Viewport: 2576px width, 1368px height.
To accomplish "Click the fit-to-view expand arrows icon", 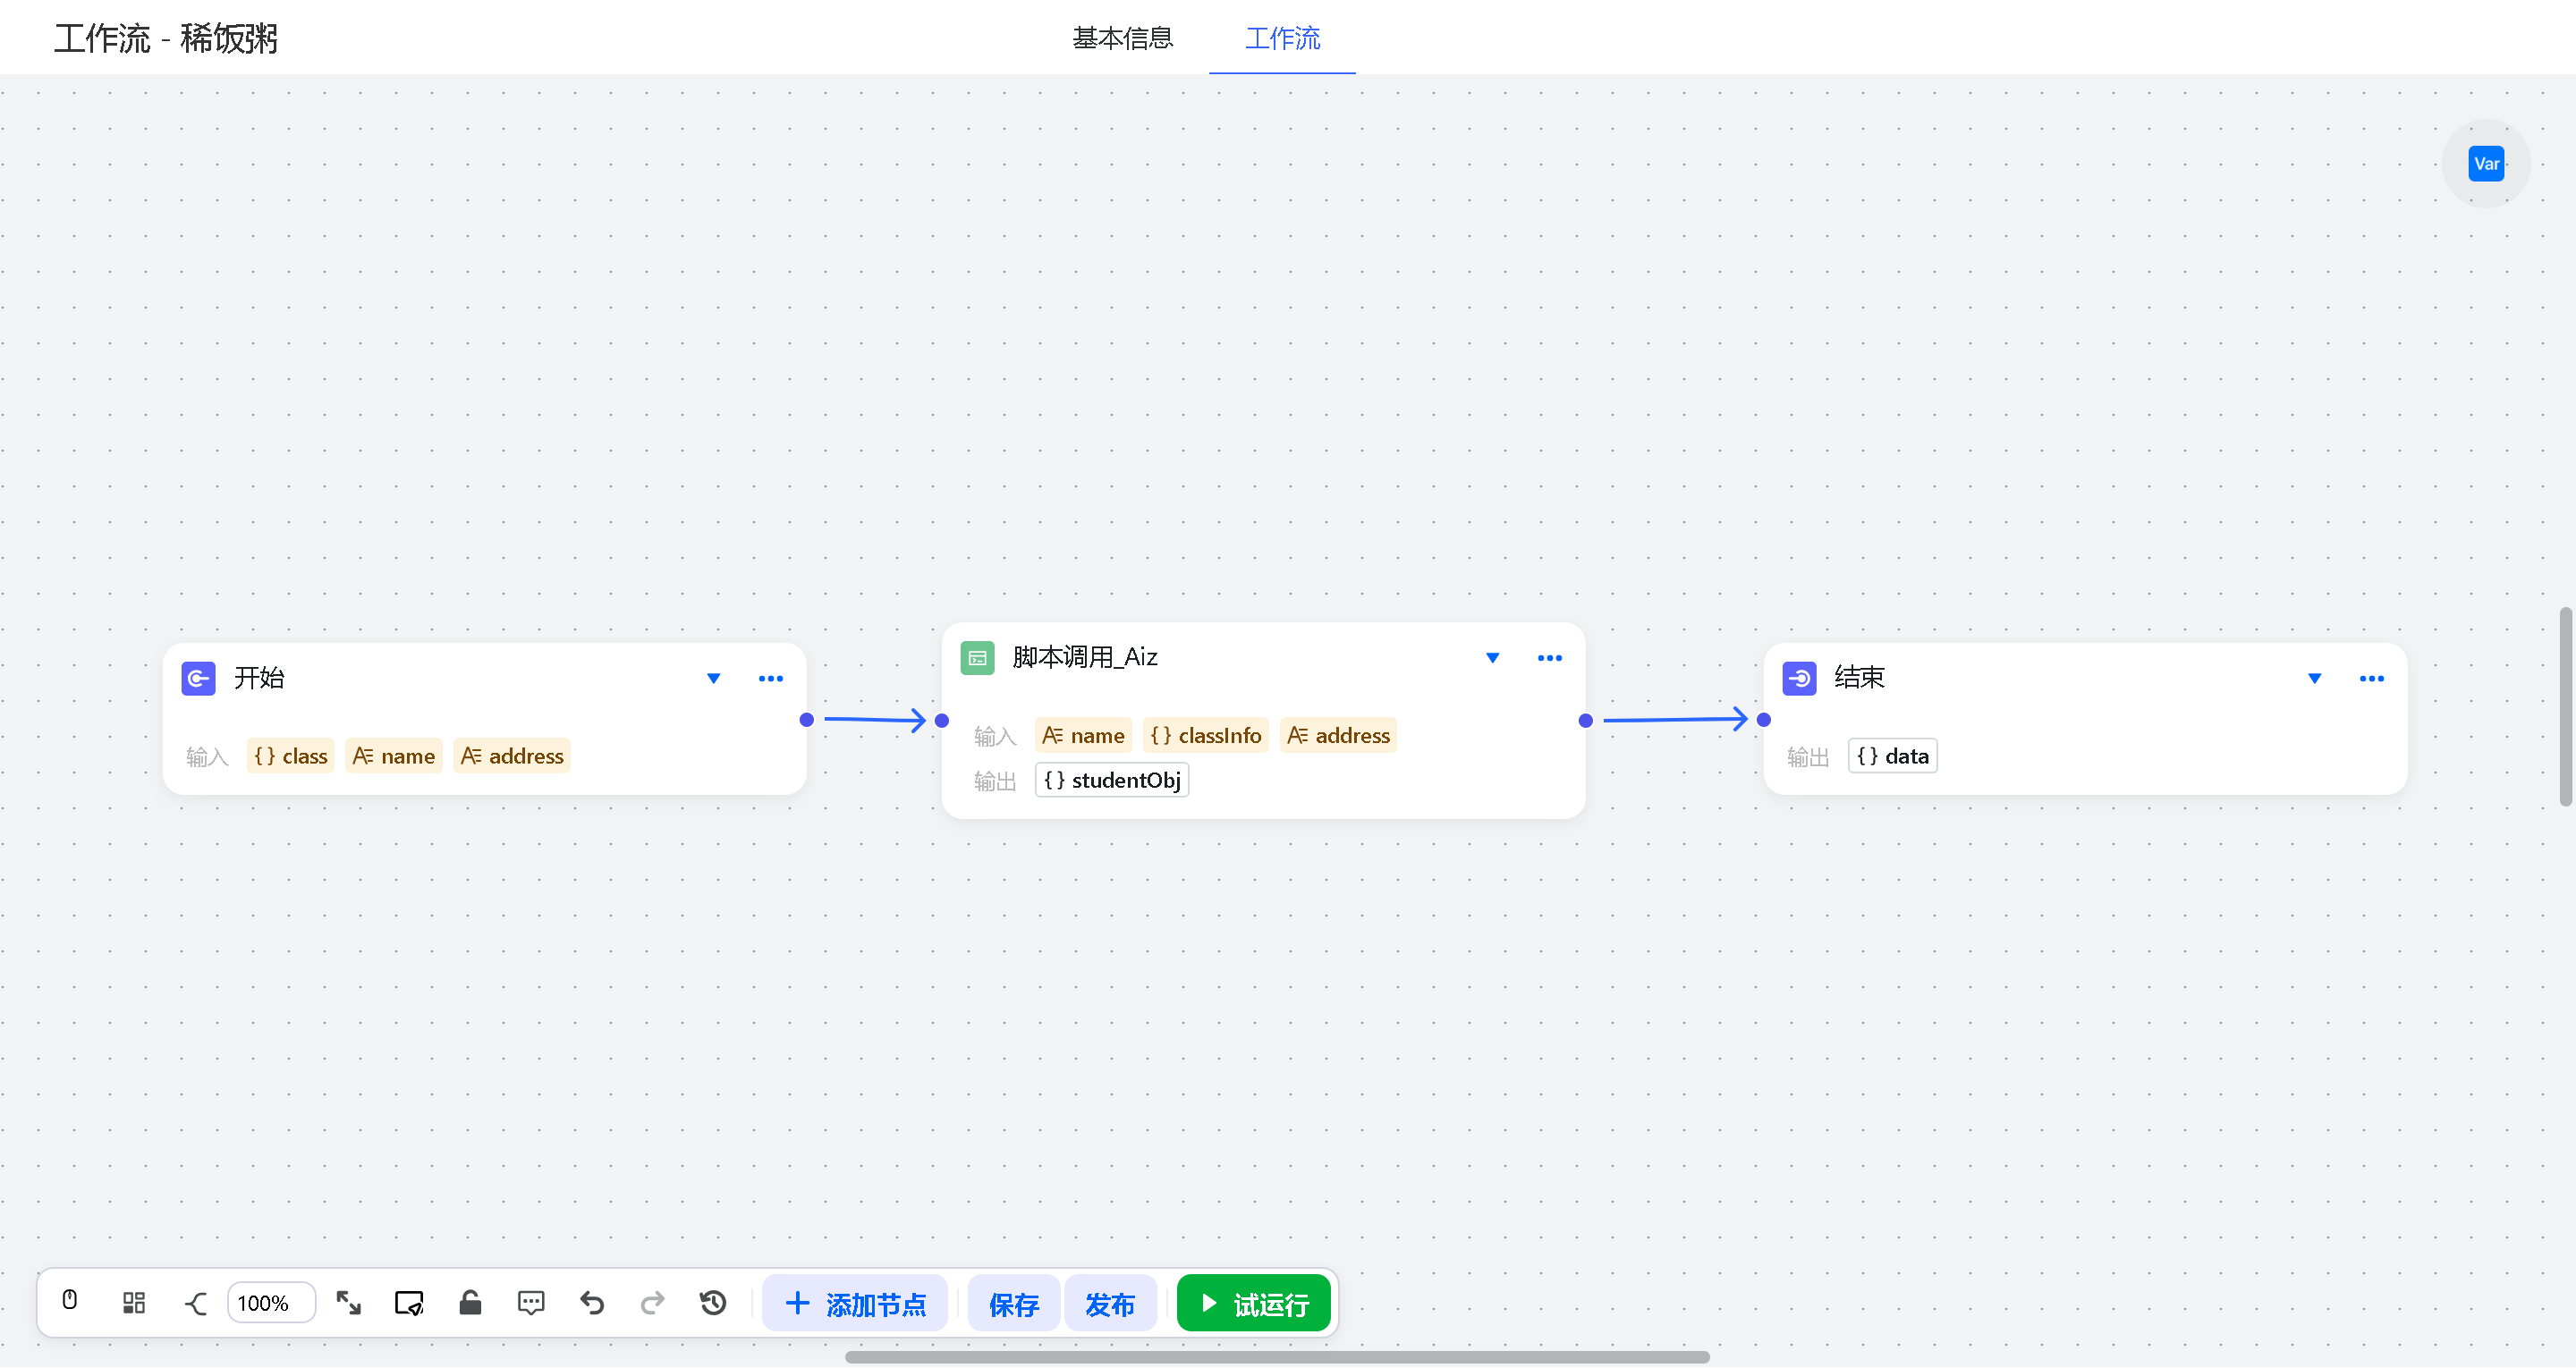I will point(348,1303).
